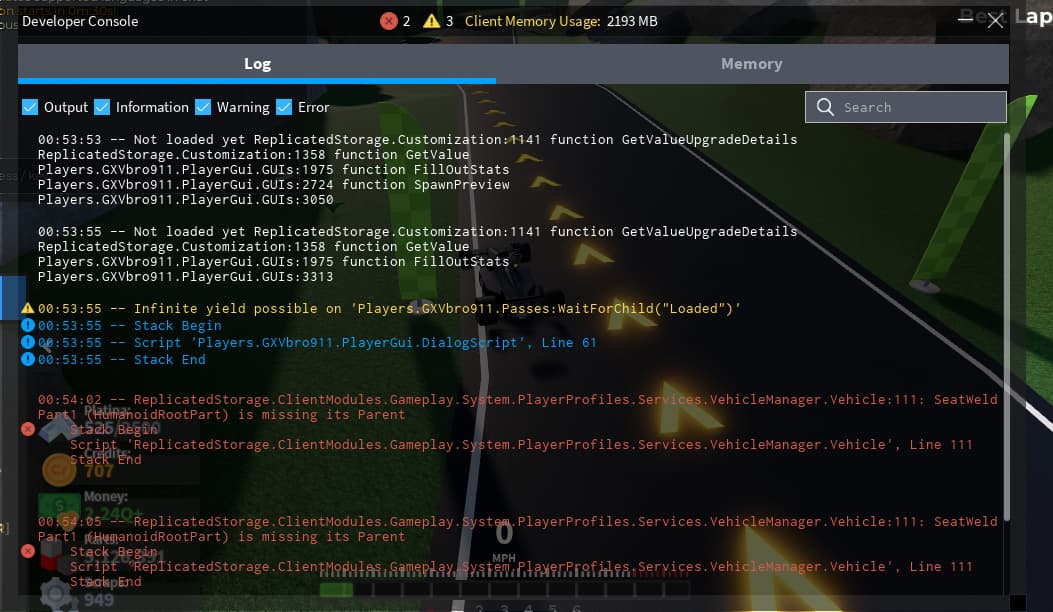Click info icon next to blue Stack End
The width and height of the screenshot is (1053, 612).
coord(28,359)
